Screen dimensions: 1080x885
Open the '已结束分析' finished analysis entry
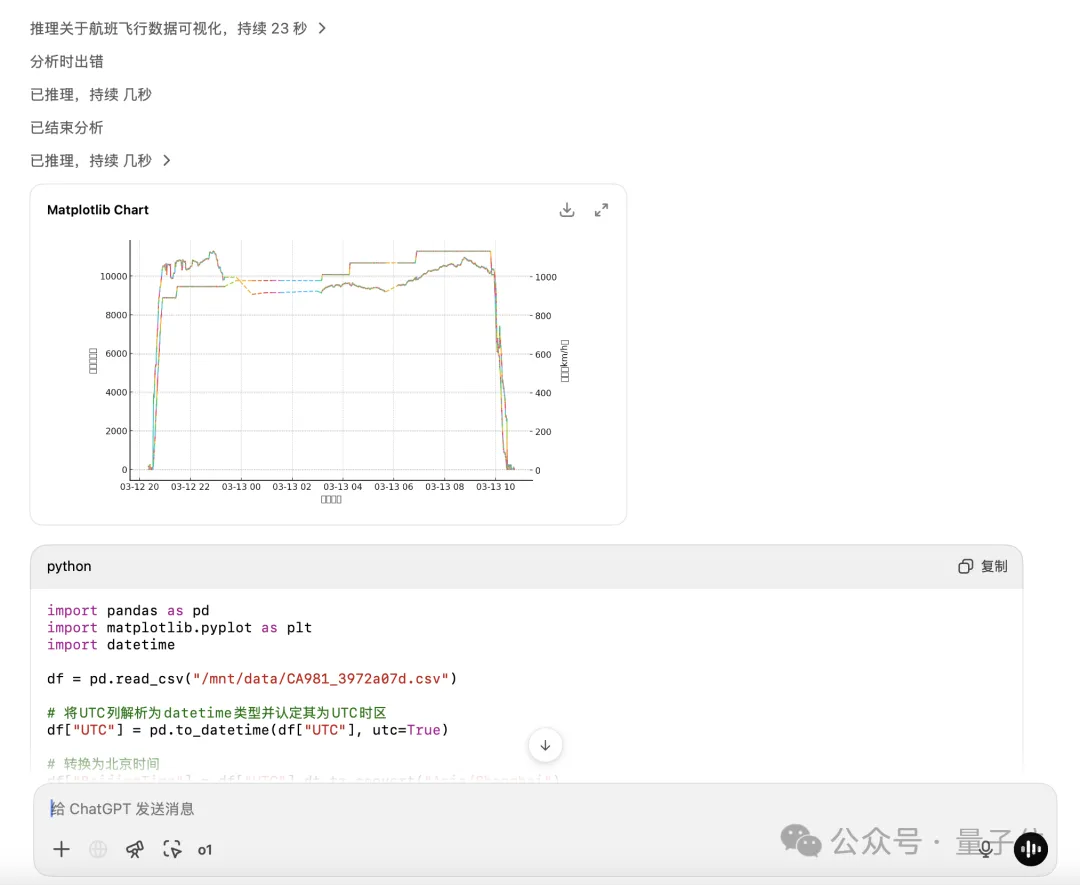(x=67, y=127)
